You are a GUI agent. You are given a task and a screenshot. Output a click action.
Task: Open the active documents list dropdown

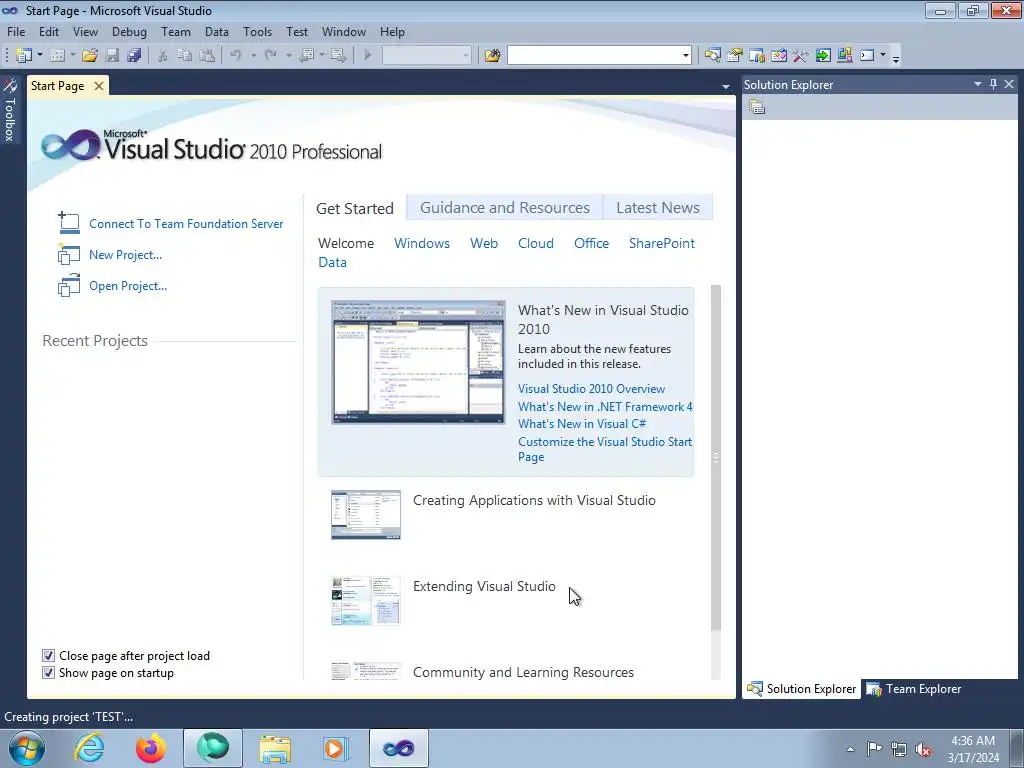point(726,86)
